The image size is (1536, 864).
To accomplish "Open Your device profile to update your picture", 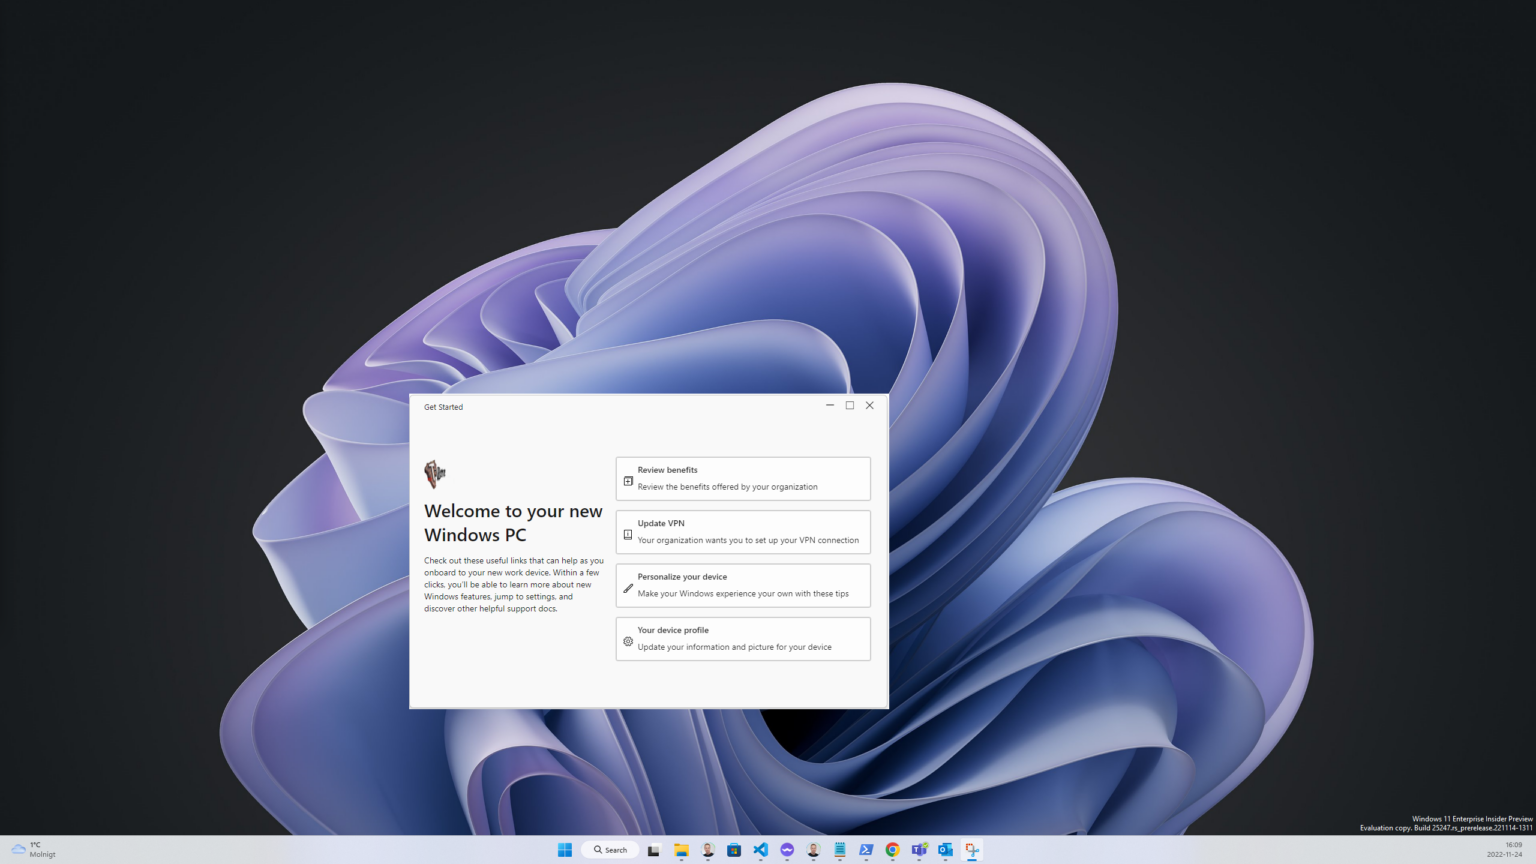I will click(x=743, y=638).
